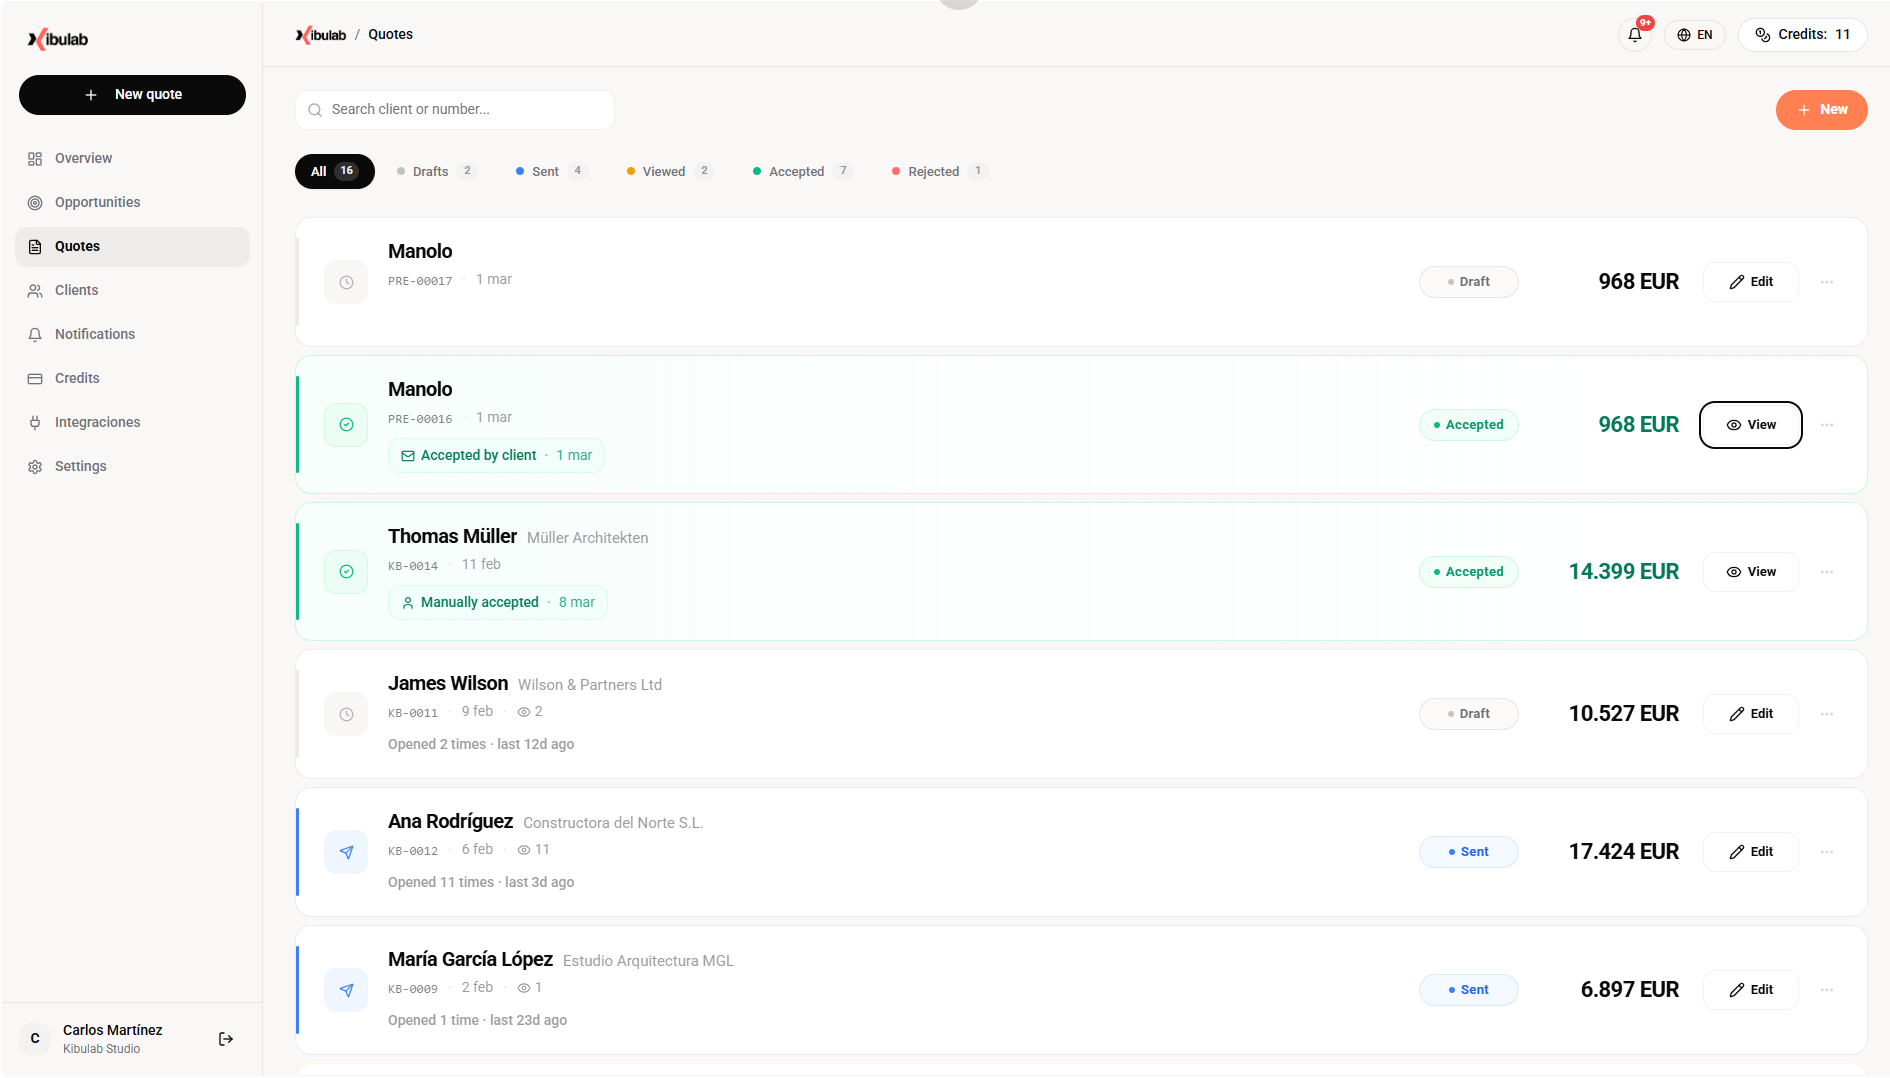This screenshot has height=1078, width=1890.
Task: Select Opportunities in the sidebar
Action: click(x=96, y=202)
